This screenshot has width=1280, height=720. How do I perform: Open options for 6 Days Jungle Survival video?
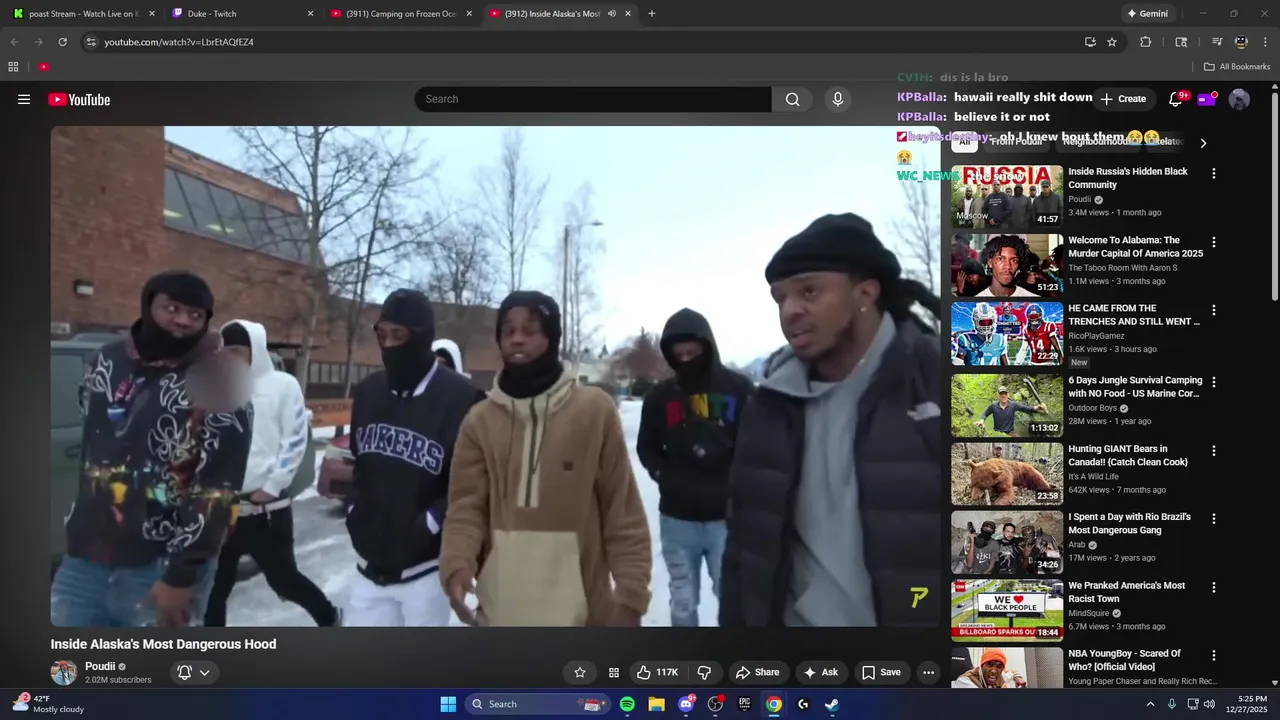pyautogui.click(x=1214, y=382)
